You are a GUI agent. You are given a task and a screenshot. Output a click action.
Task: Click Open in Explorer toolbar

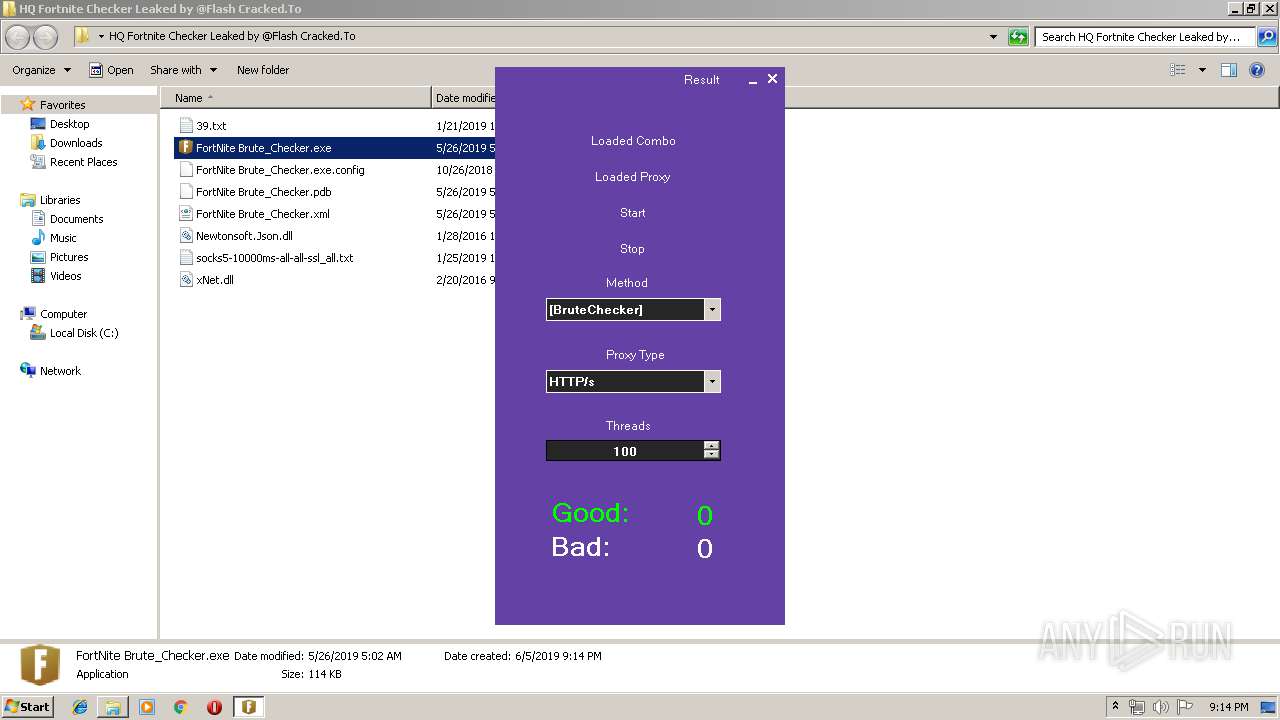point(111,70)
